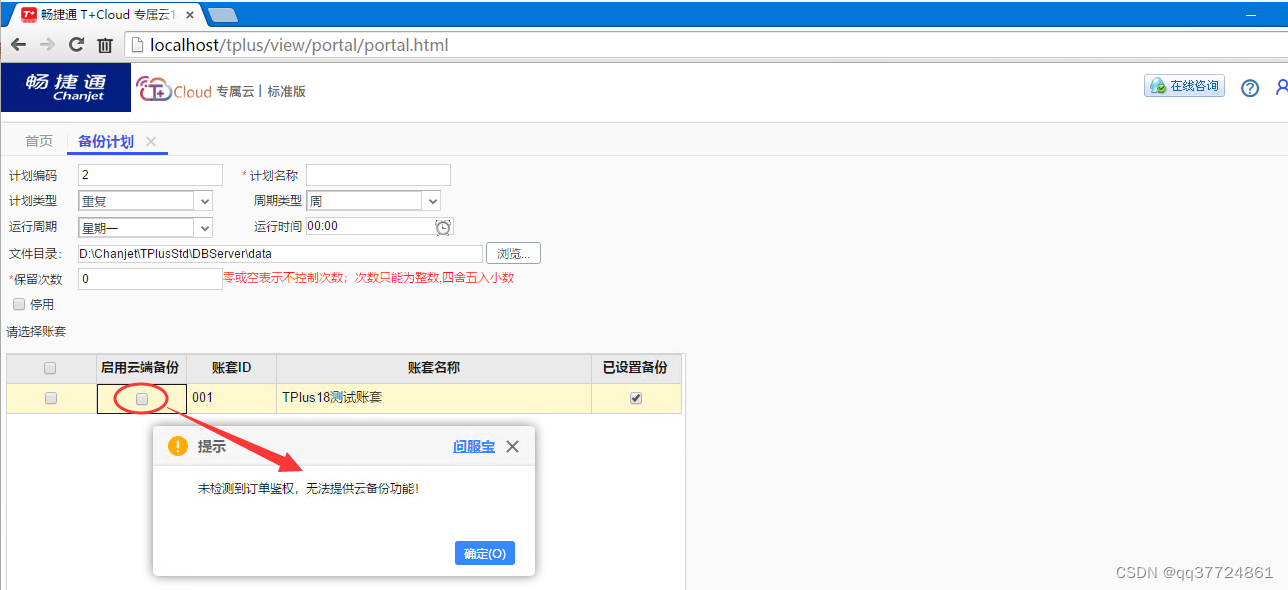Open the help question mark icon
Image resolution: width=1288 pixels, height=590 pixels.
click(x=1249, y=88)
